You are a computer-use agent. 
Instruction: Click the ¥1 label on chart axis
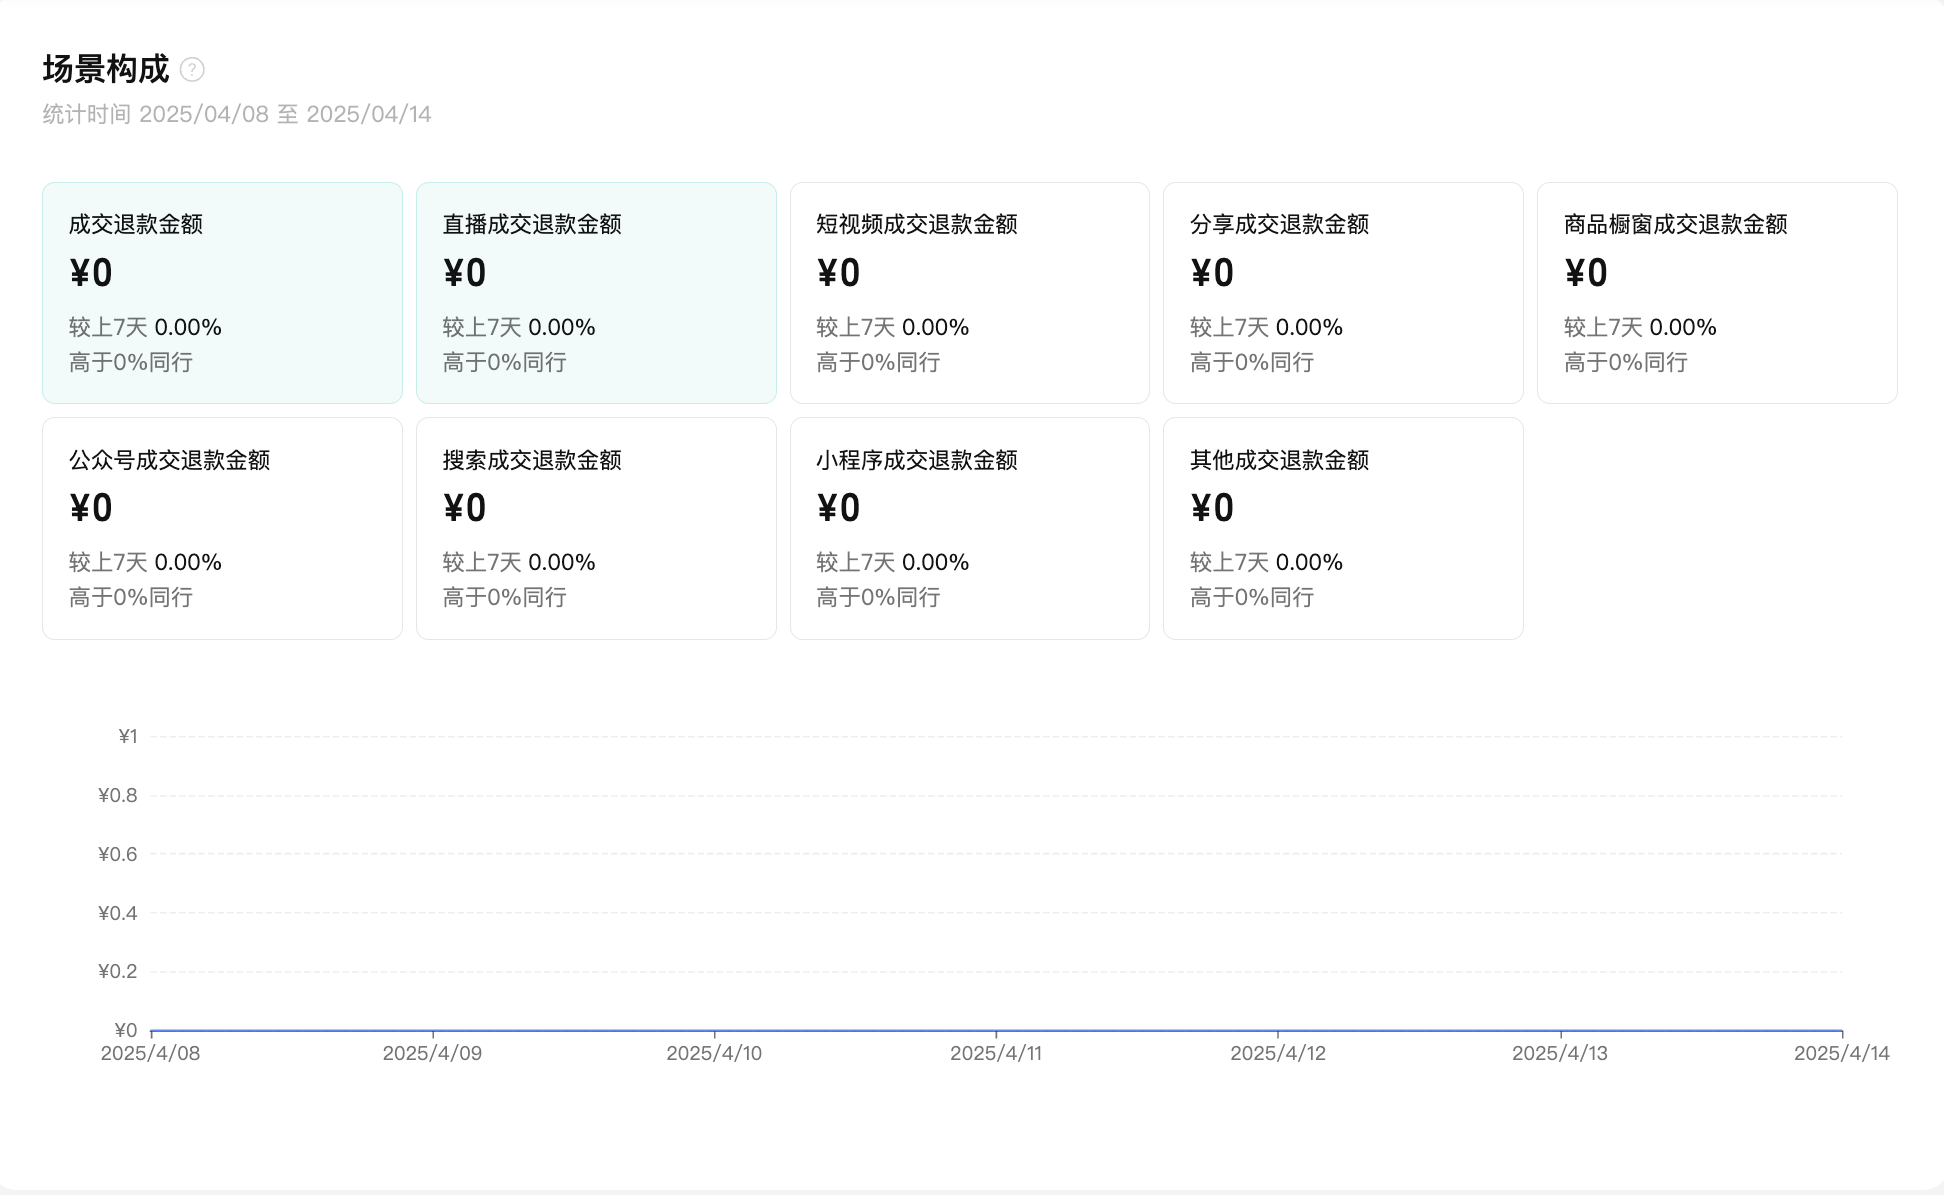point(128,737)
